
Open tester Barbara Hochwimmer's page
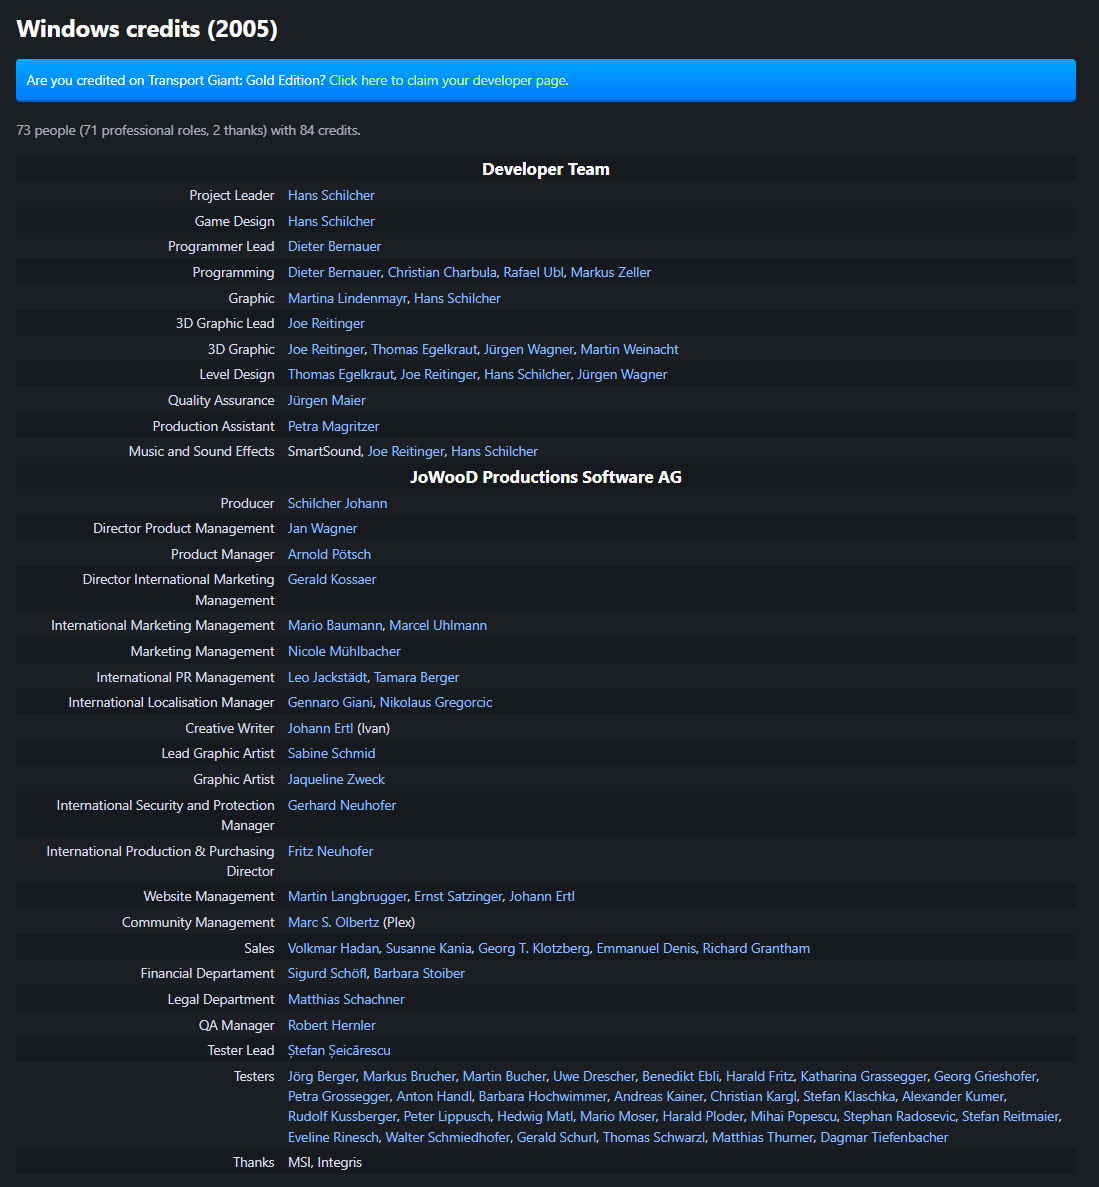(x=543, y=1096)
